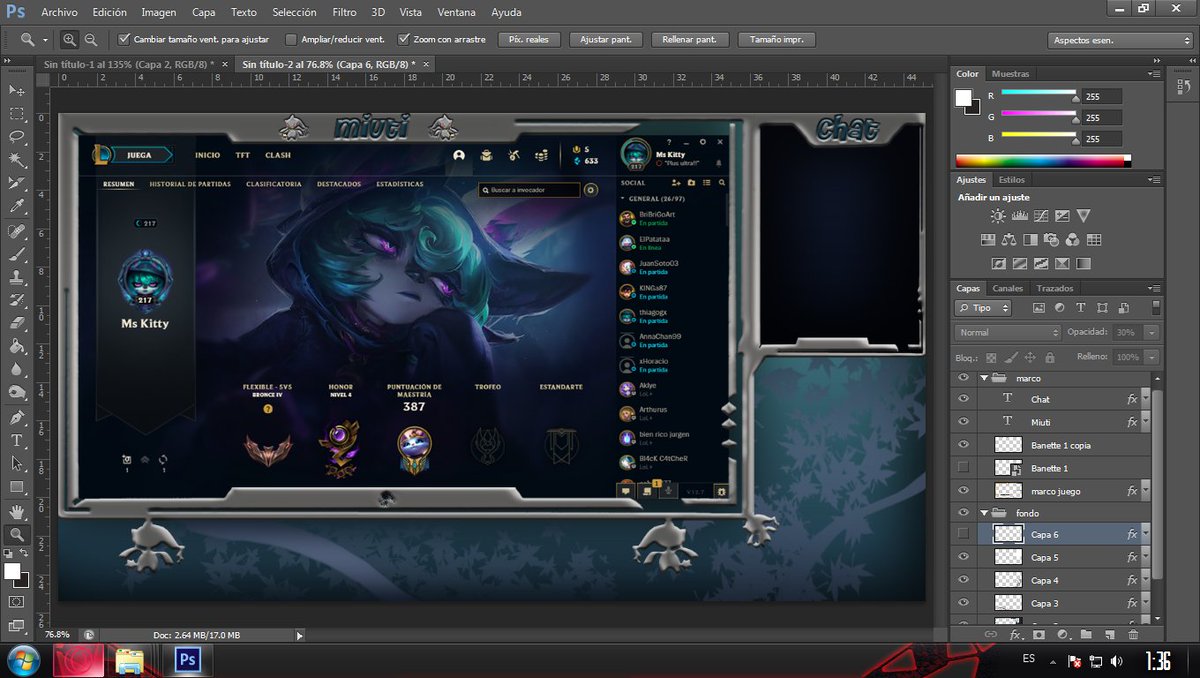This screenshot has width=1200, height=678.
Task: Open the layer filter Tipo dropdown
Action: 984,308
